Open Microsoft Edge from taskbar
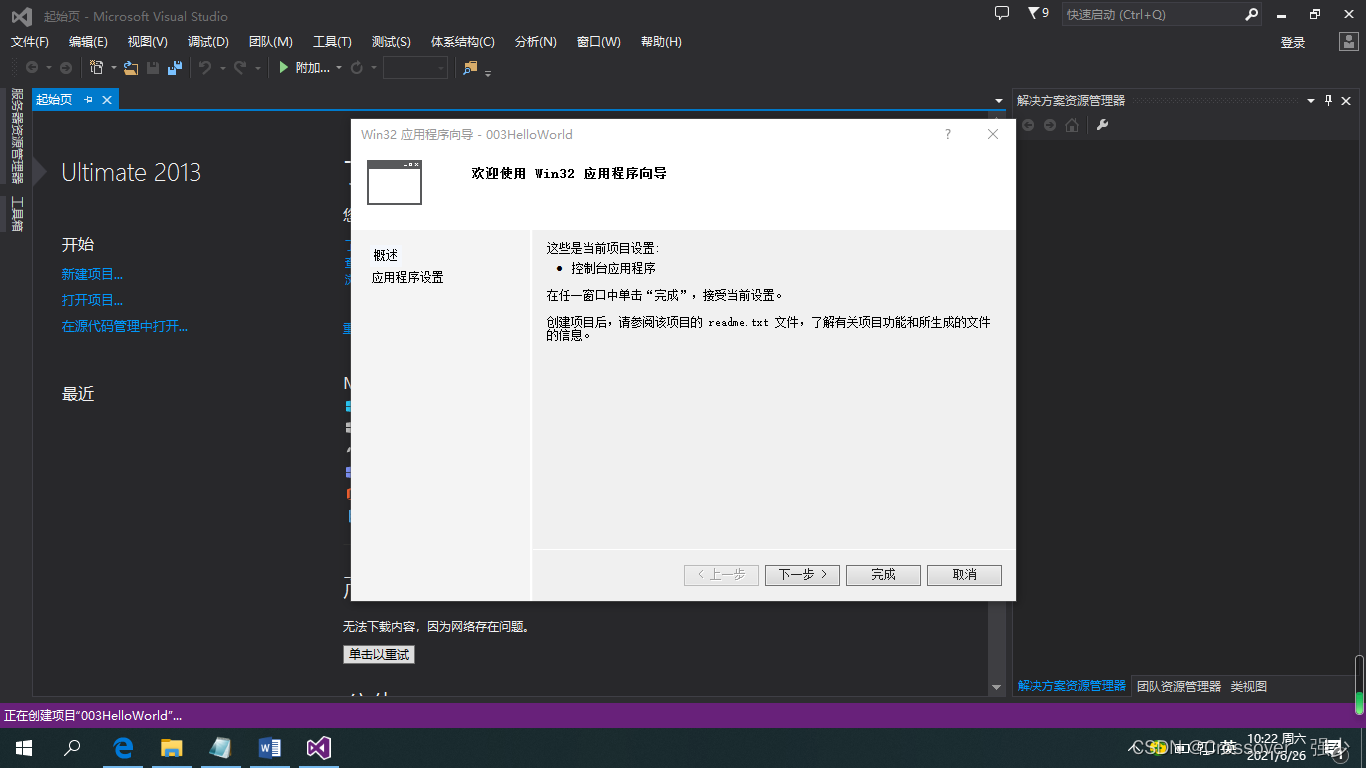This screenshot has height=768, width=1366. (124, 748)
